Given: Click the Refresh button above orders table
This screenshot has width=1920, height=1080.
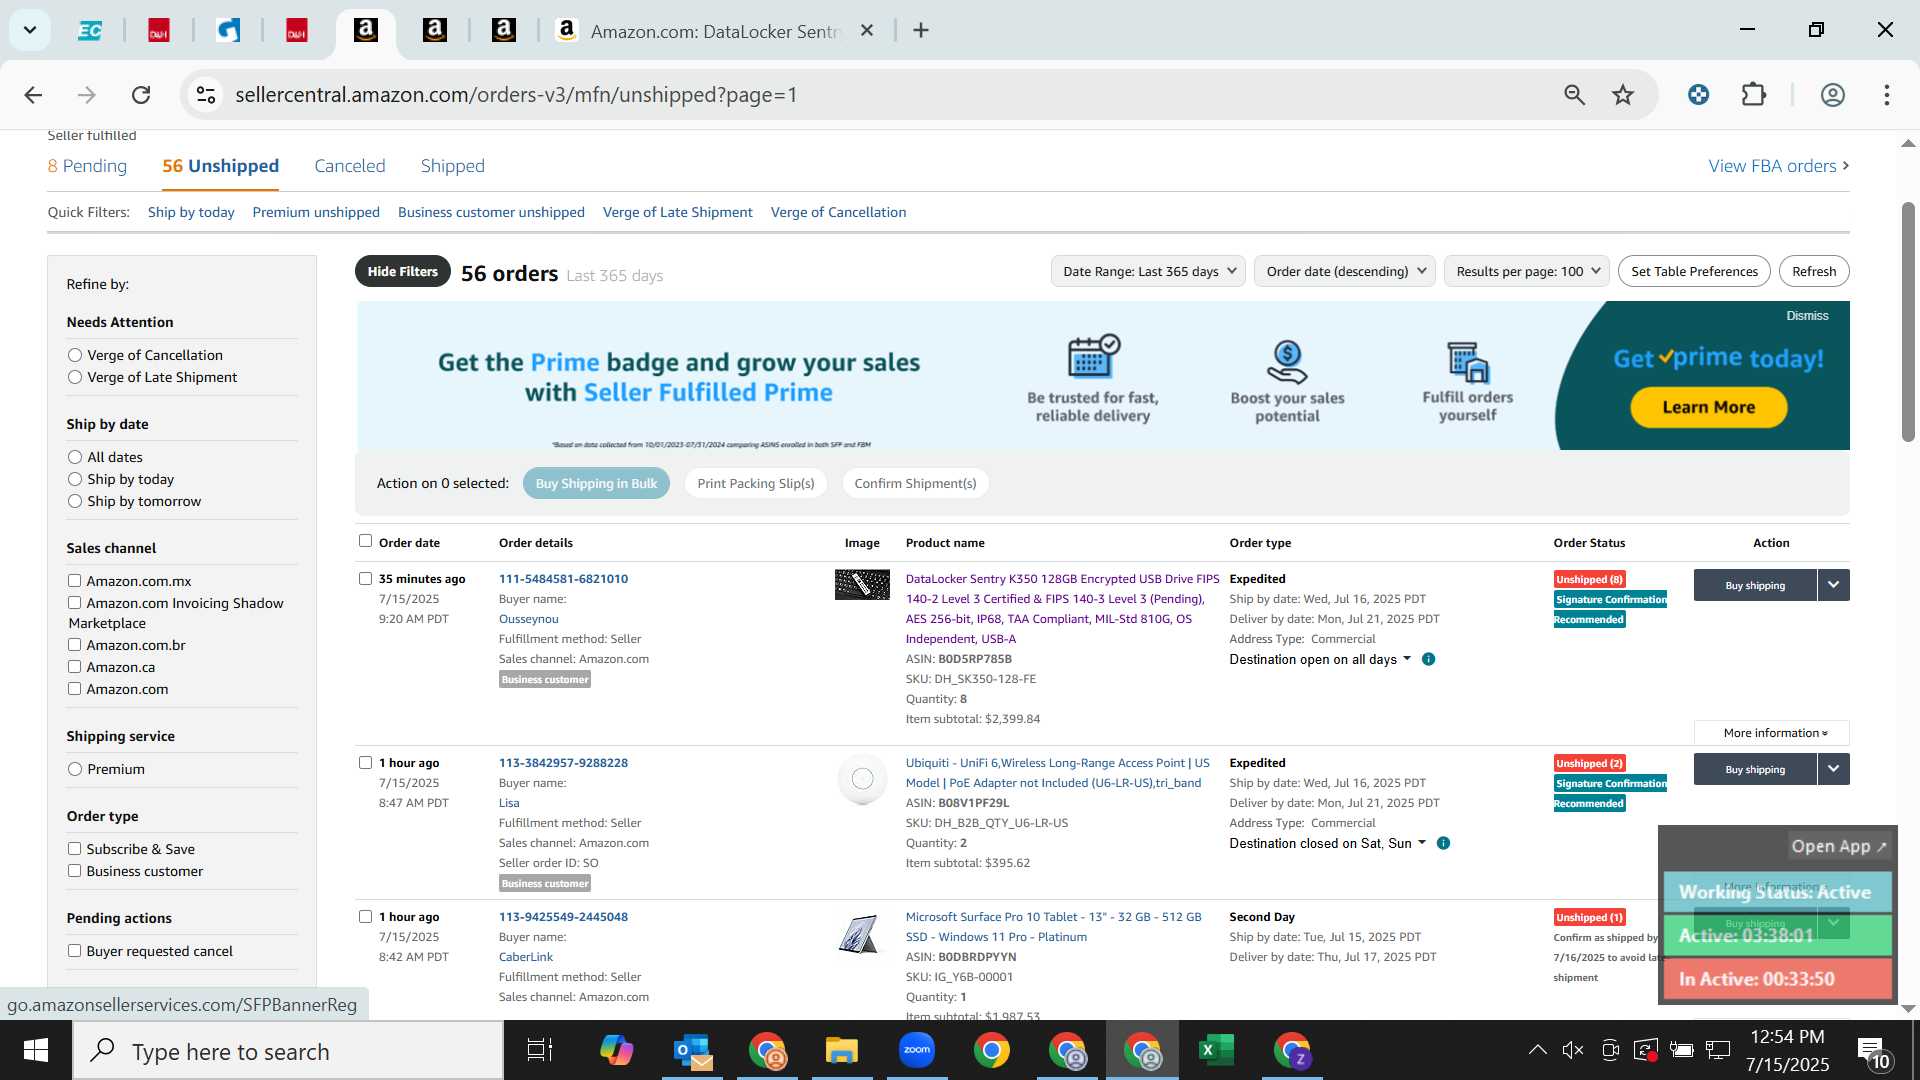Looking at the screenshot, I should (1814, 271).
